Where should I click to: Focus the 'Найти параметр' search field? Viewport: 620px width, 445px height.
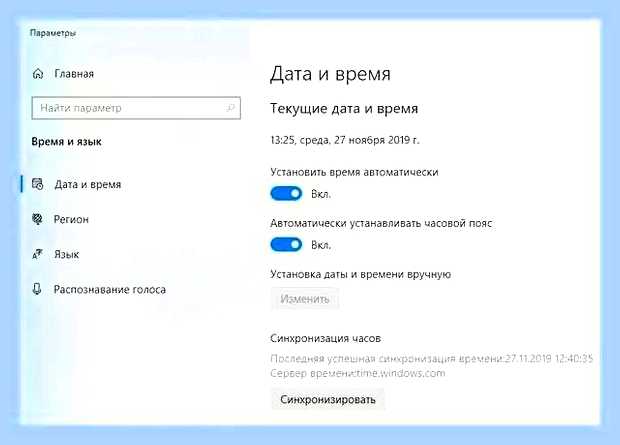136,108
